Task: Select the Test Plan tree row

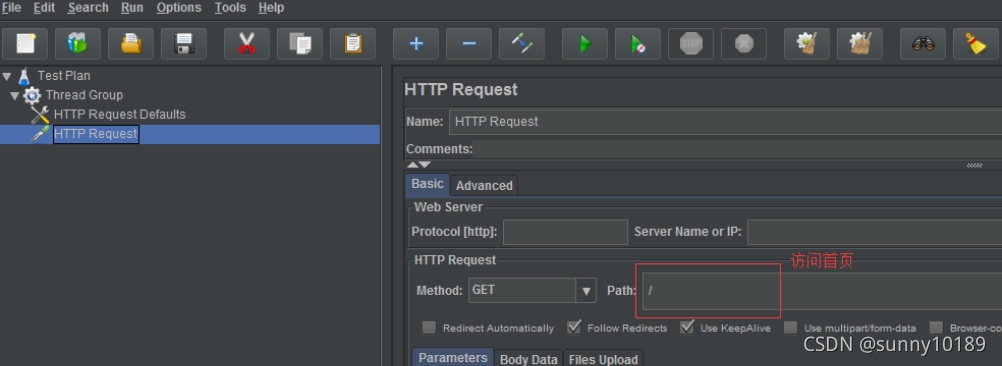Action: pos(64,76)
